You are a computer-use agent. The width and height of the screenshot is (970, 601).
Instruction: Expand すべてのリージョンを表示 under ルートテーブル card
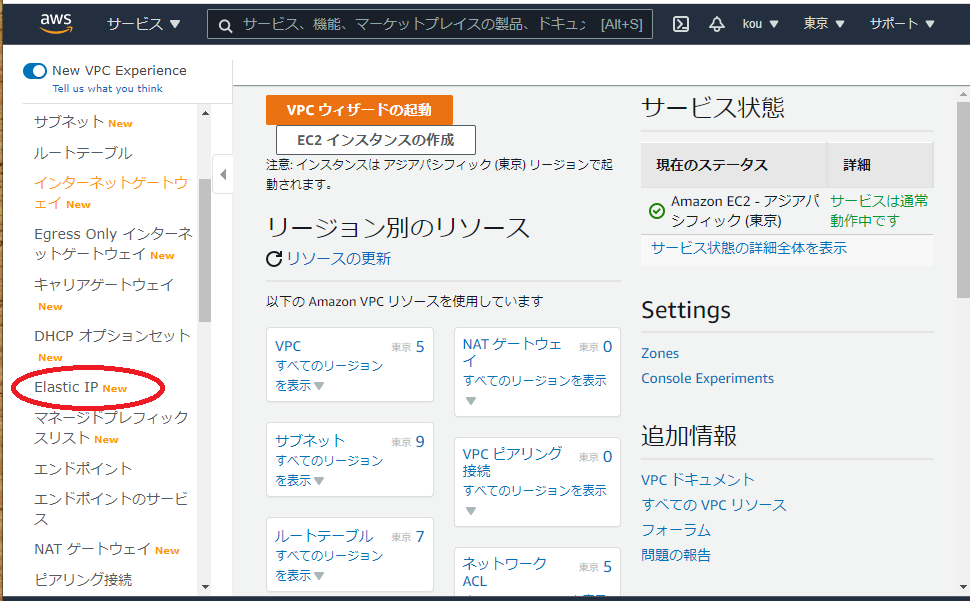[329, 566]
